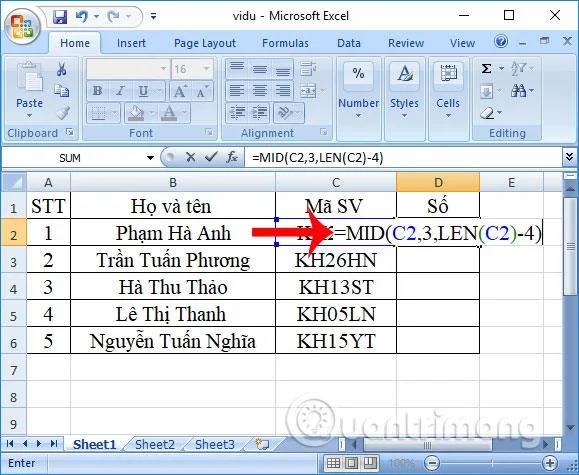Select the Format Painter brush
579x475 pixels.
pyautogui.click(x=63, y=113)
